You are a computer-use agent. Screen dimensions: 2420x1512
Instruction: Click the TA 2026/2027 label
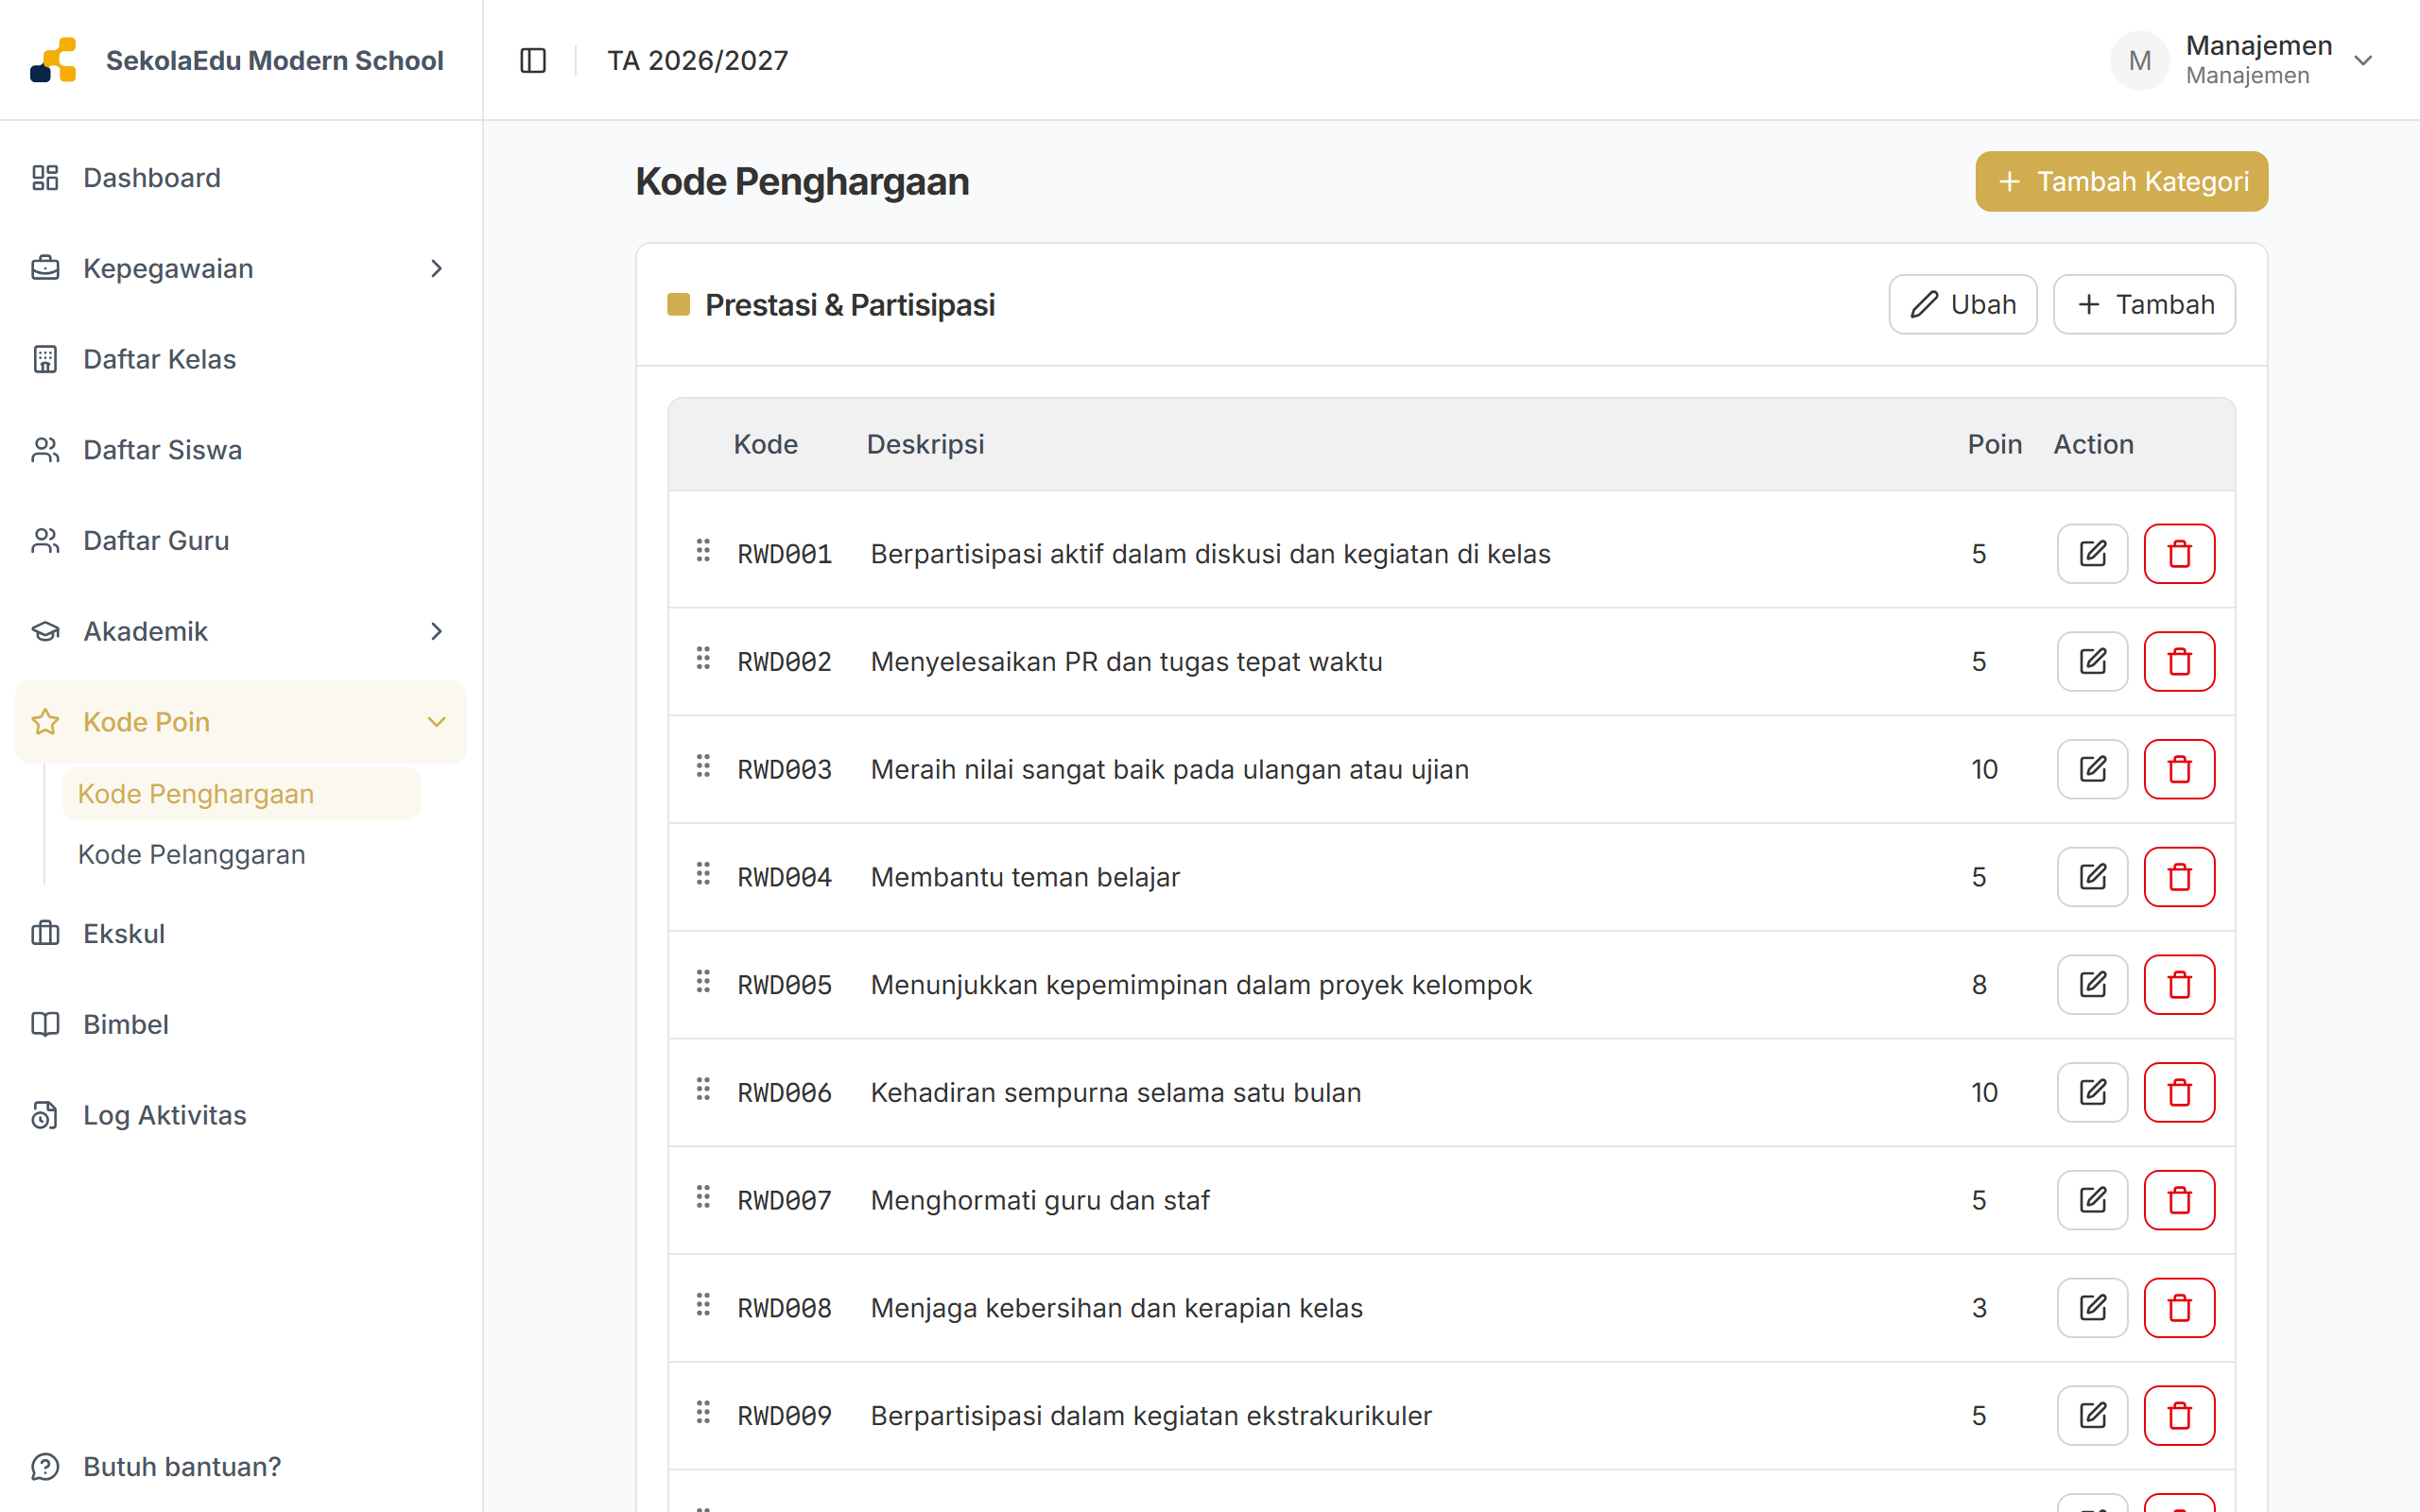tap(698, 61)
